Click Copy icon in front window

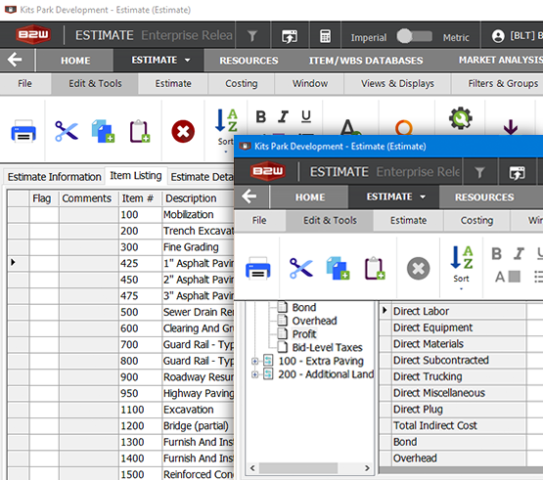click(x=337, y=268)
